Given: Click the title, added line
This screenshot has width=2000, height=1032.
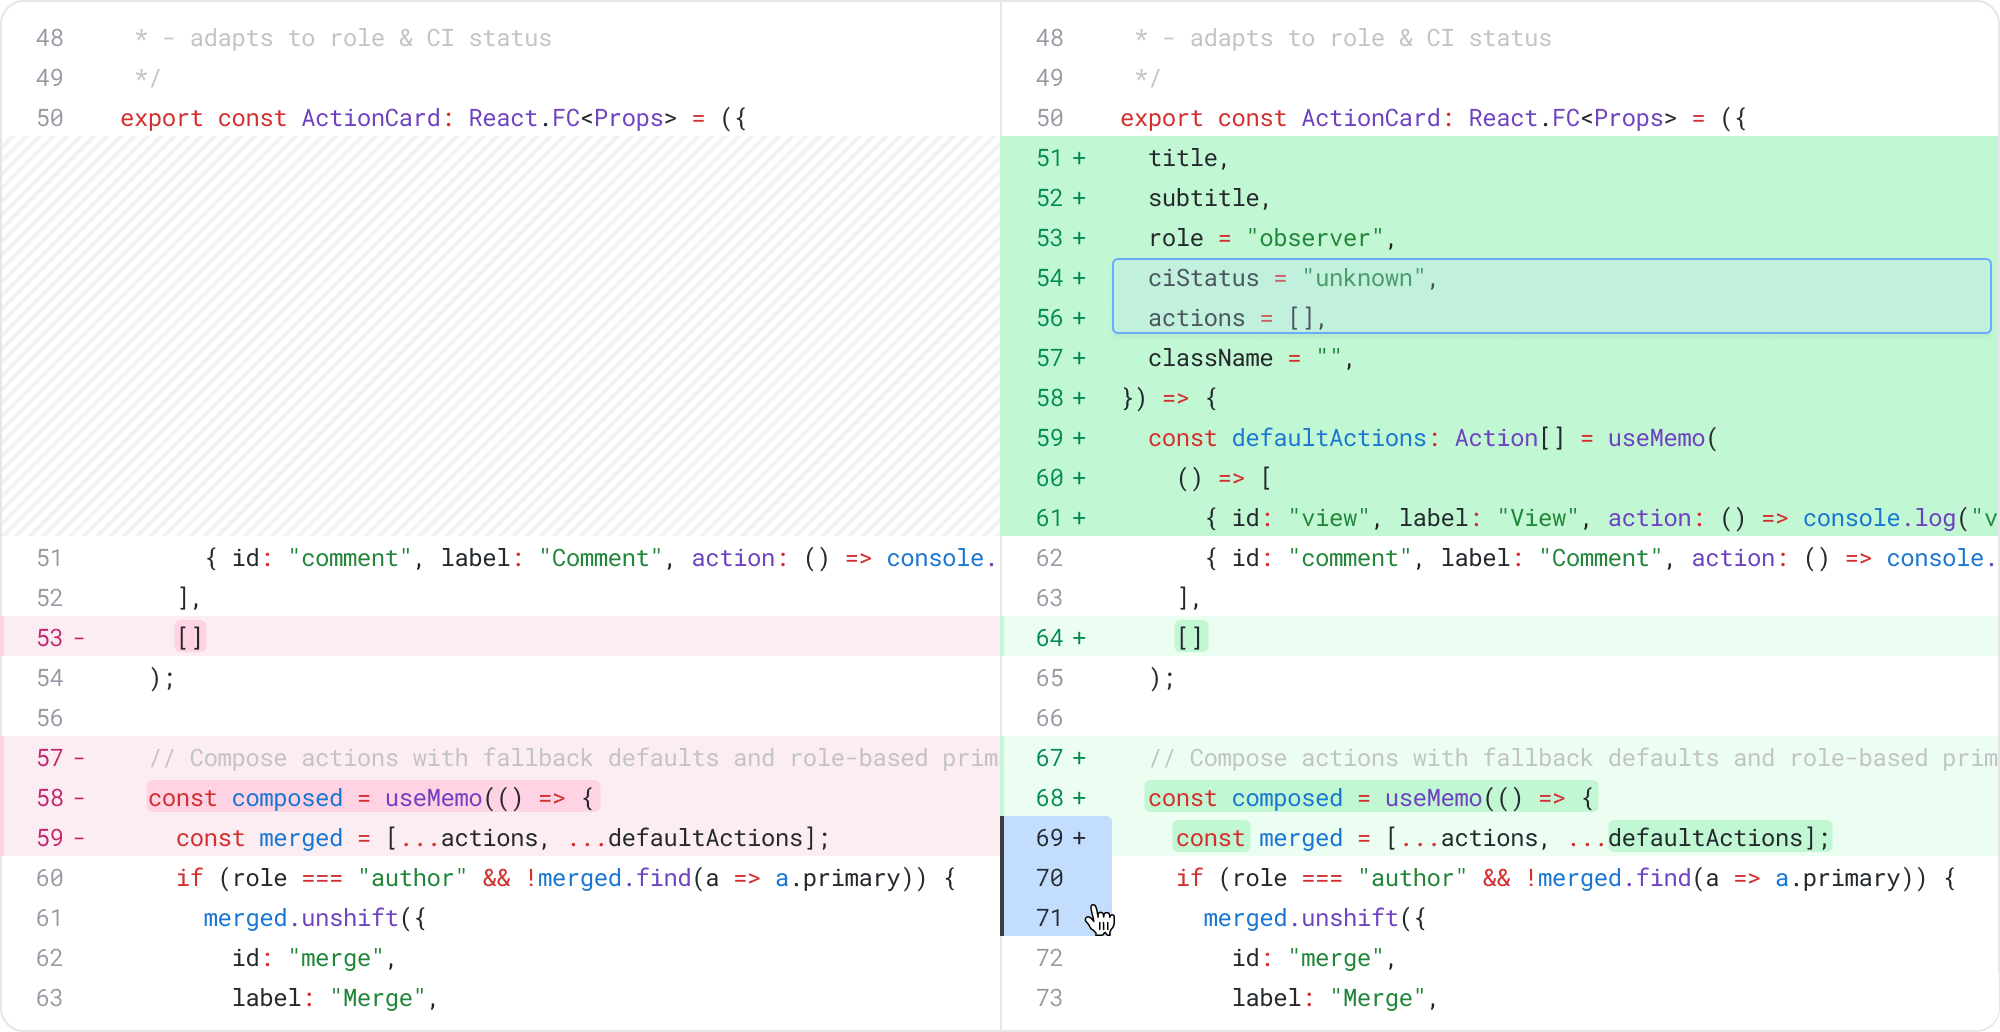Looking at the screenshot, I should tap(1188, 158).
